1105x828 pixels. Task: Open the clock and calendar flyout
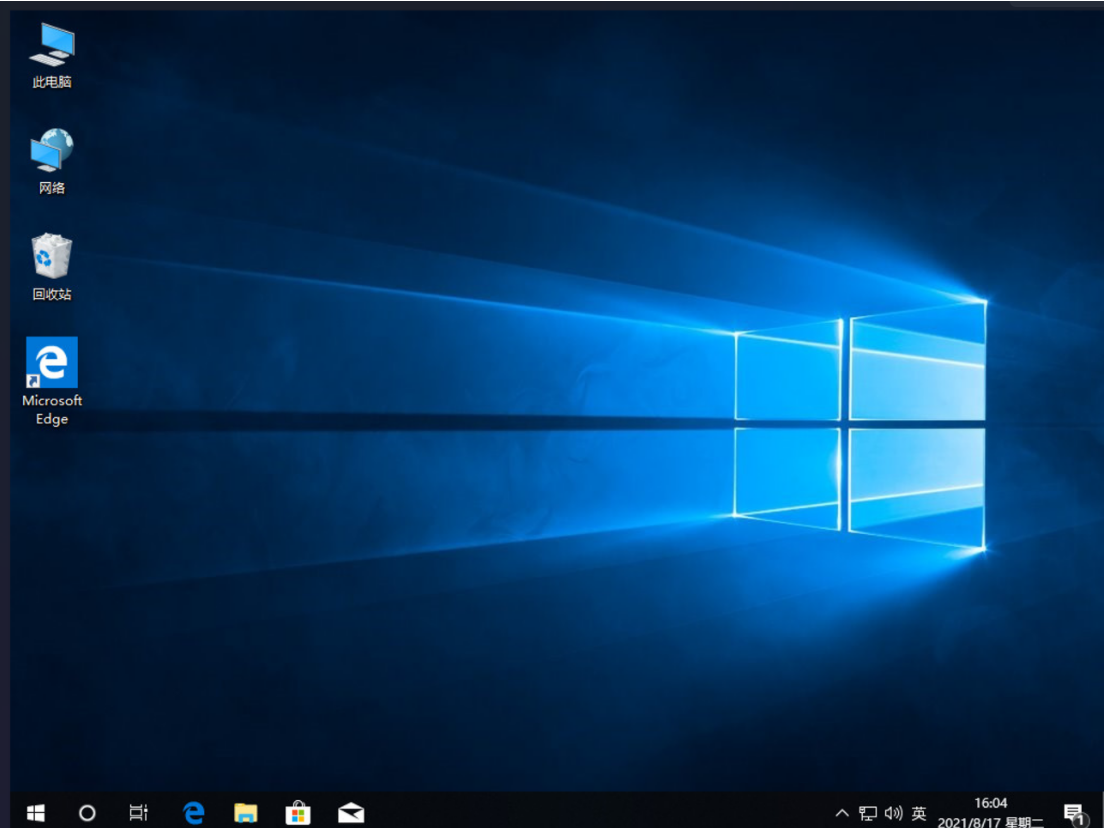pyautogui.click(x=990, y=812)
